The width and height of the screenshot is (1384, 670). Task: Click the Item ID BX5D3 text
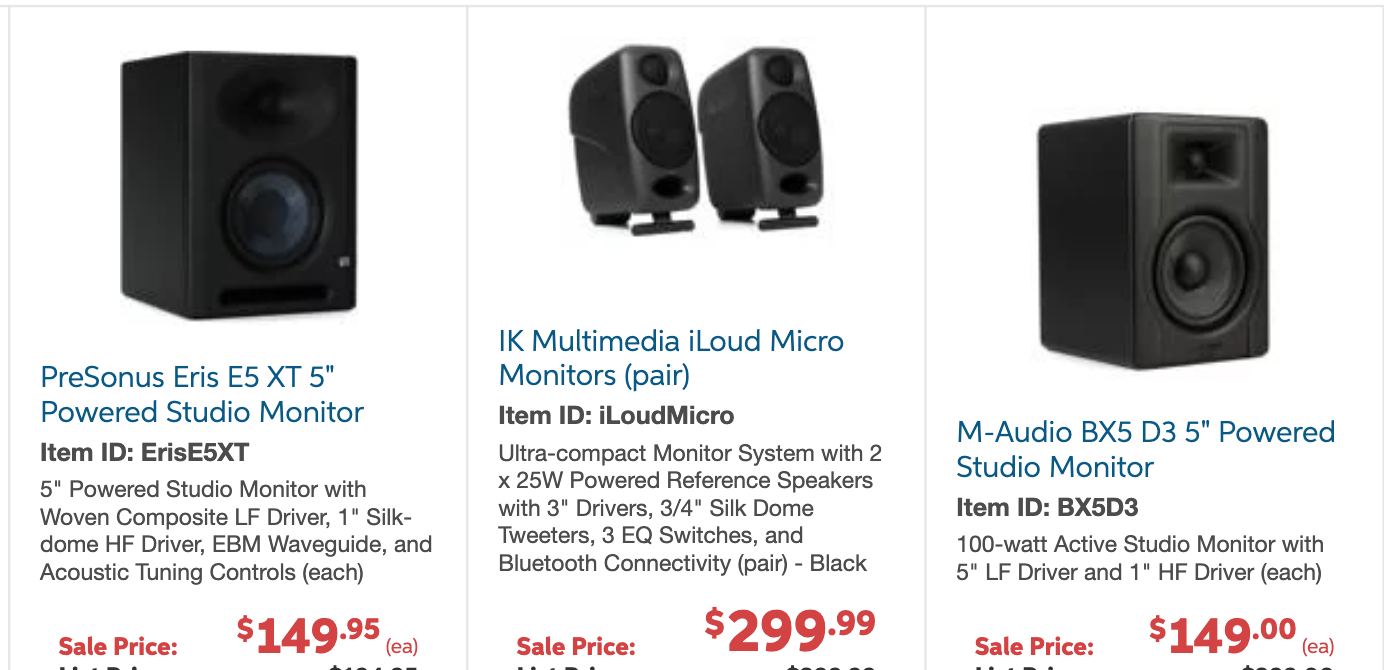1047,508
